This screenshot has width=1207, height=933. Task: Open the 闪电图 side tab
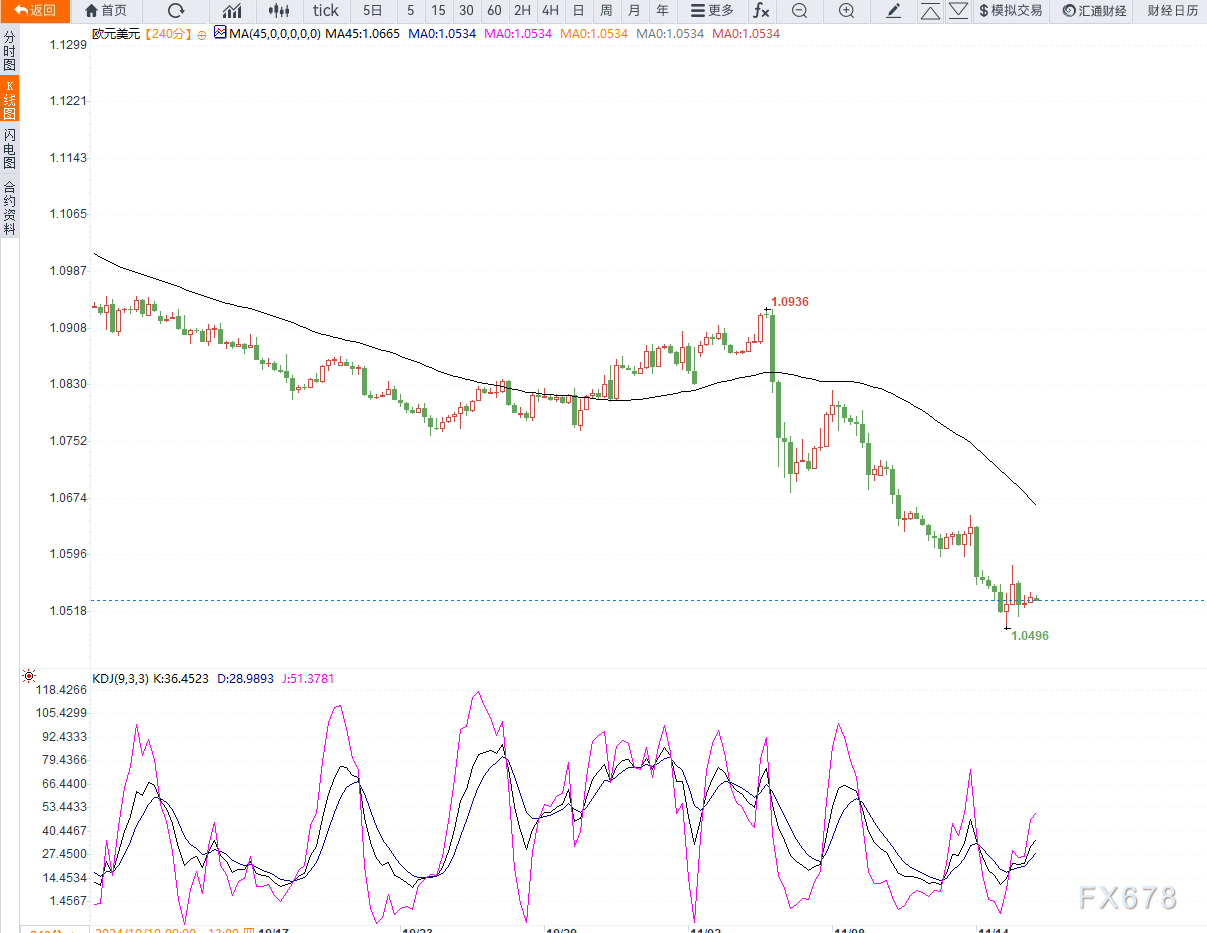pos(9,149)
